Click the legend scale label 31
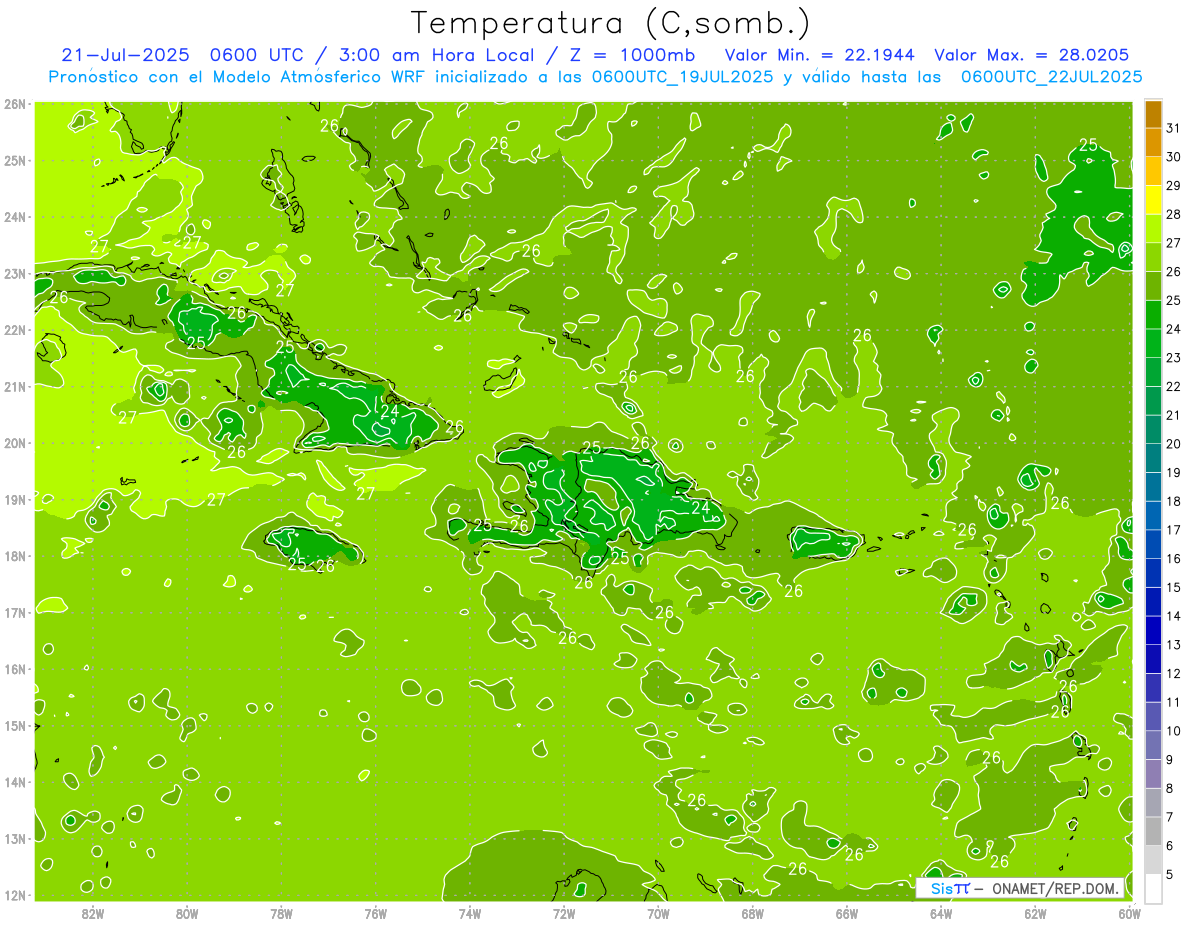1200x927 pixels. [1173, 128]
